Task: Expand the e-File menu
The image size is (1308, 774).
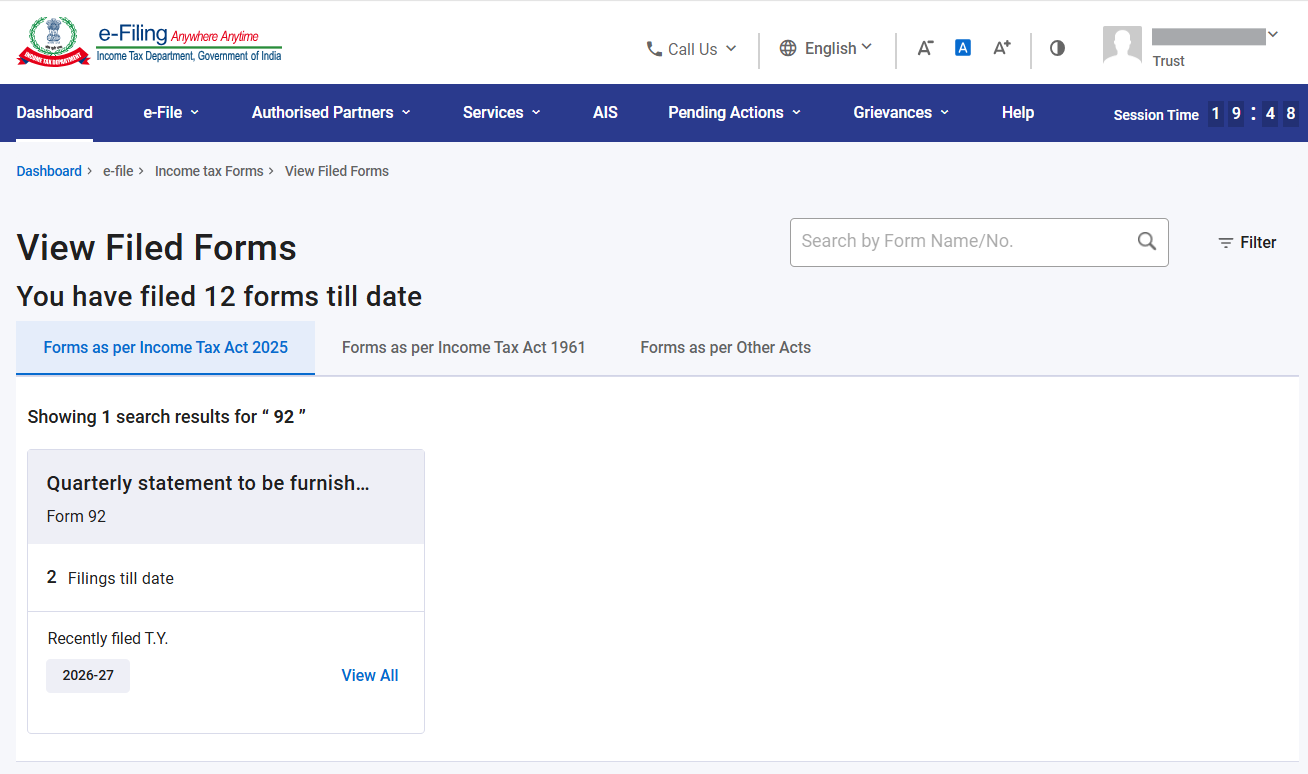Action: (171, 112)
